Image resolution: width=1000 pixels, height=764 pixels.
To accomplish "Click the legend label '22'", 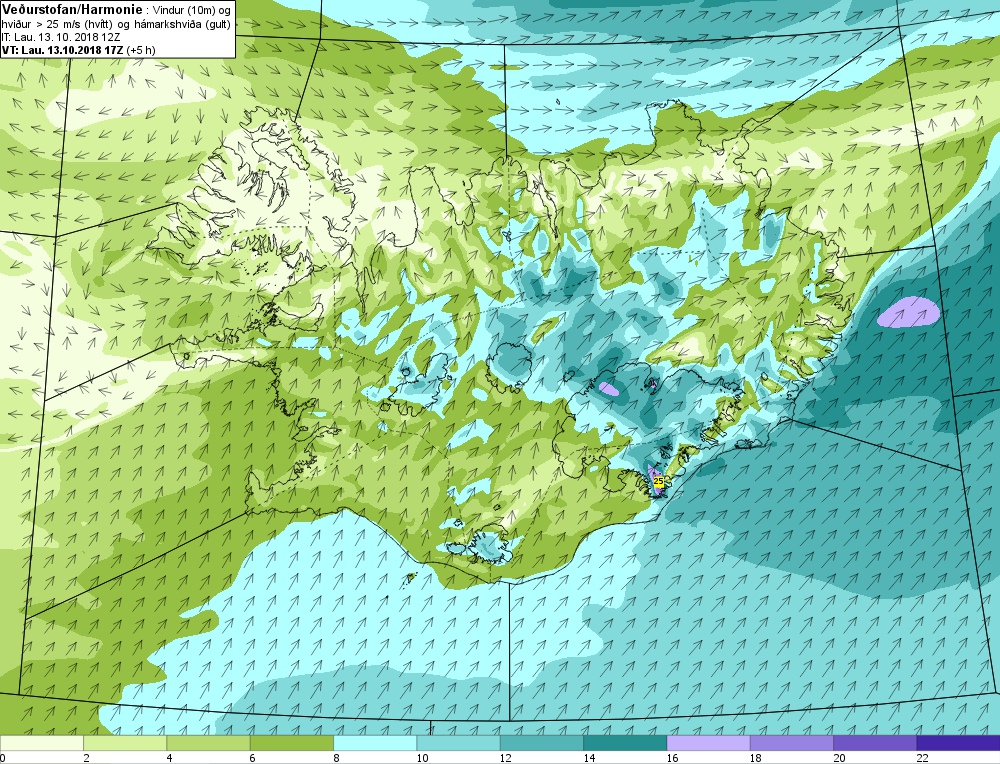I will (x=923, y=758).
